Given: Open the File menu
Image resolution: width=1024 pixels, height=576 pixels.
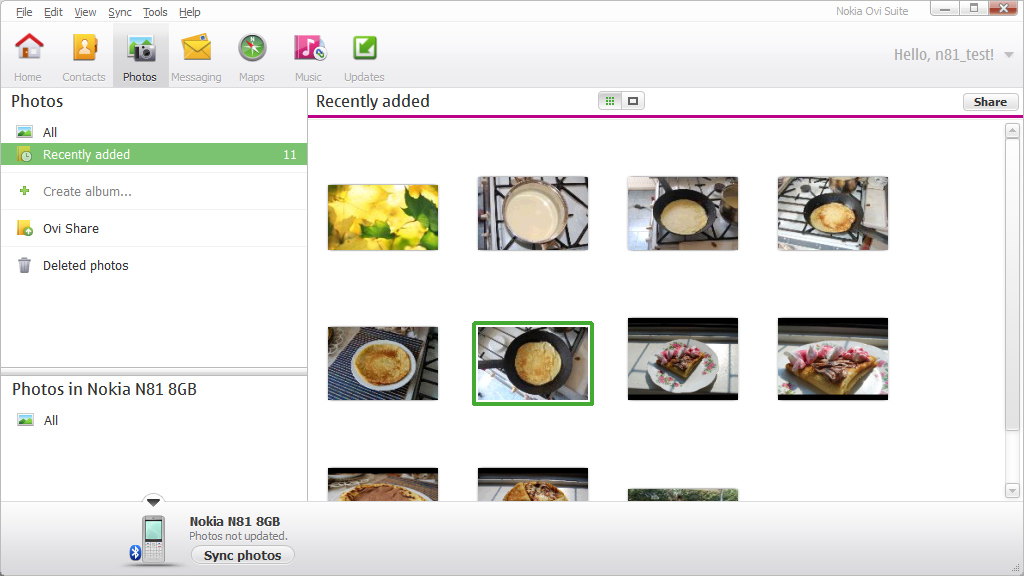Looking at the screenshot, I should [x=24, y=12].
